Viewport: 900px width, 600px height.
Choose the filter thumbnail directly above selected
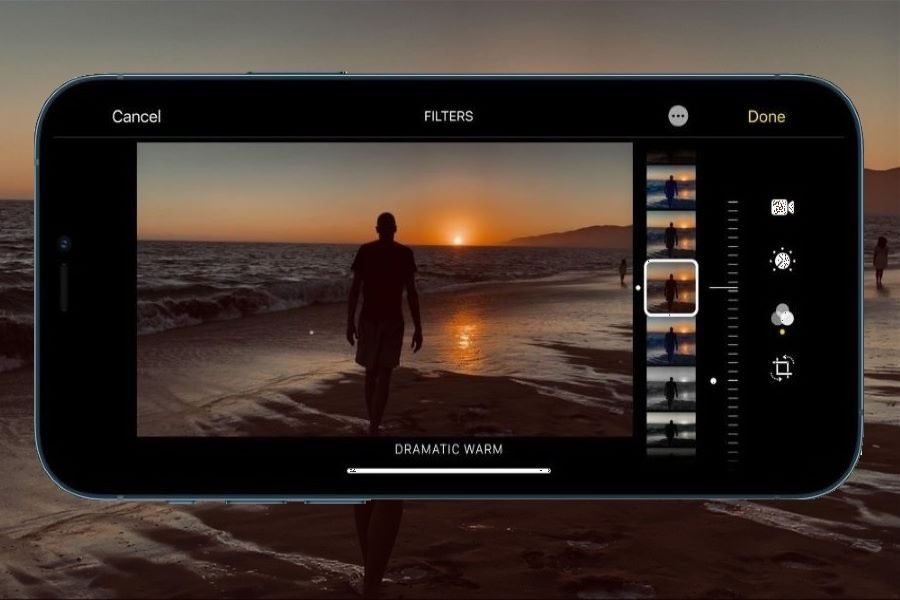click(671, 234)
